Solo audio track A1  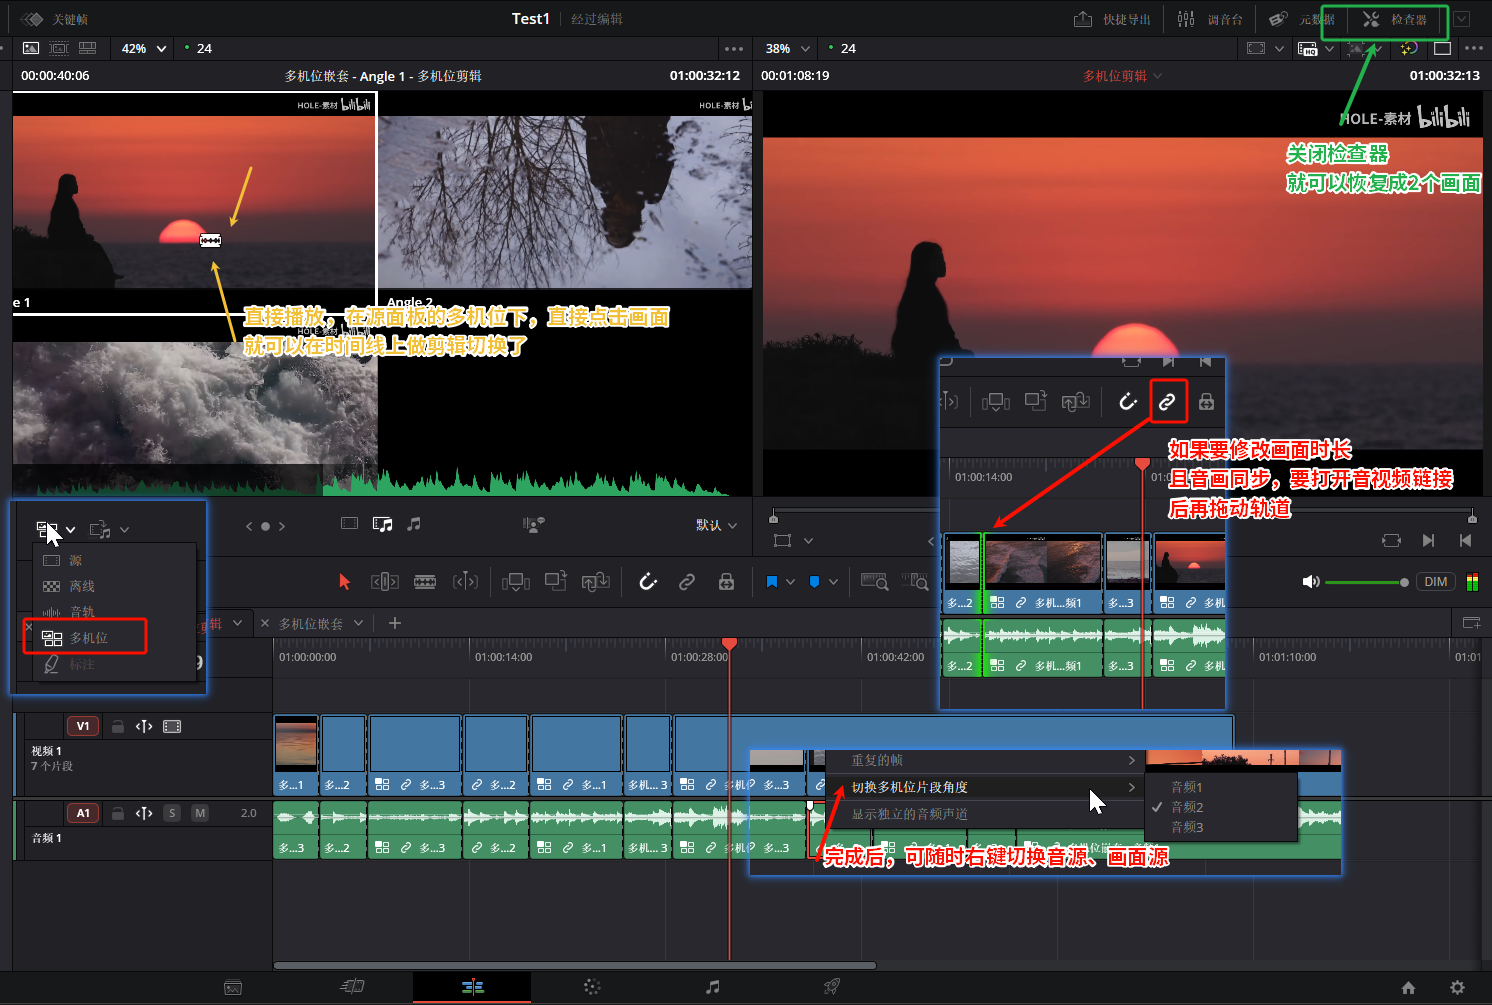[172, 813]
